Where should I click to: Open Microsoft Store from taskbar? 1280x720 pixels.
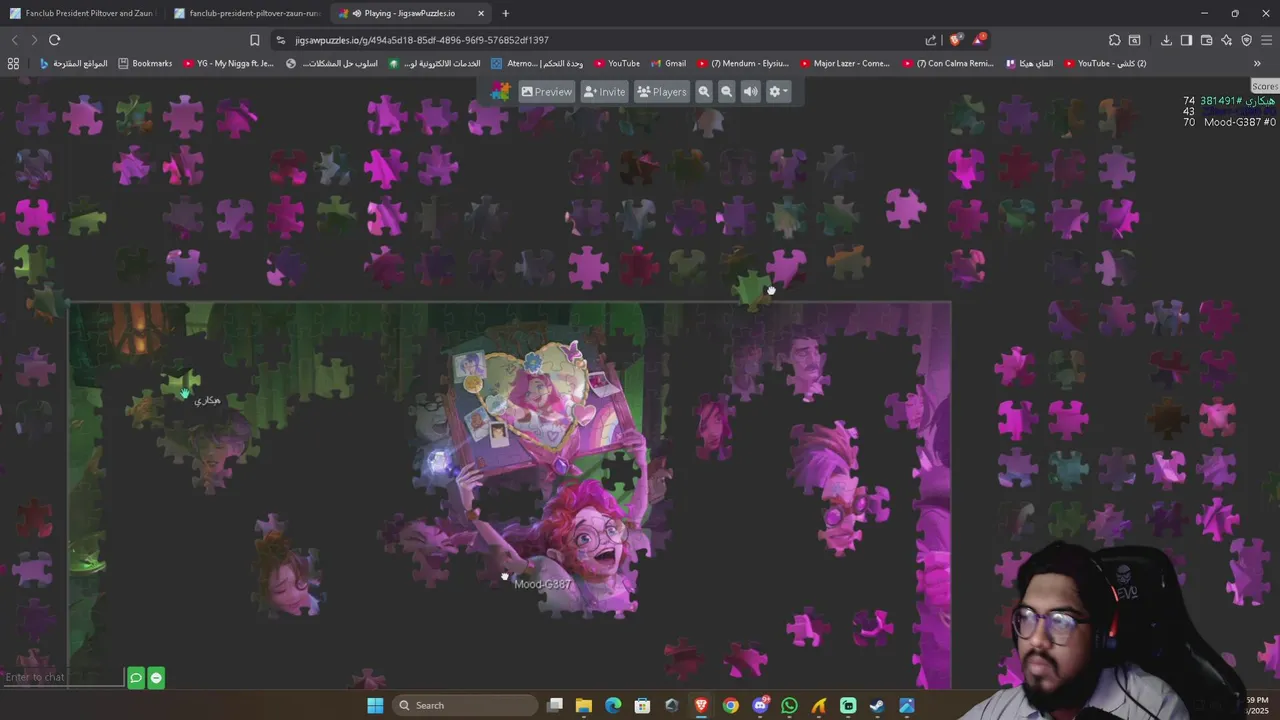pos(643,705)
